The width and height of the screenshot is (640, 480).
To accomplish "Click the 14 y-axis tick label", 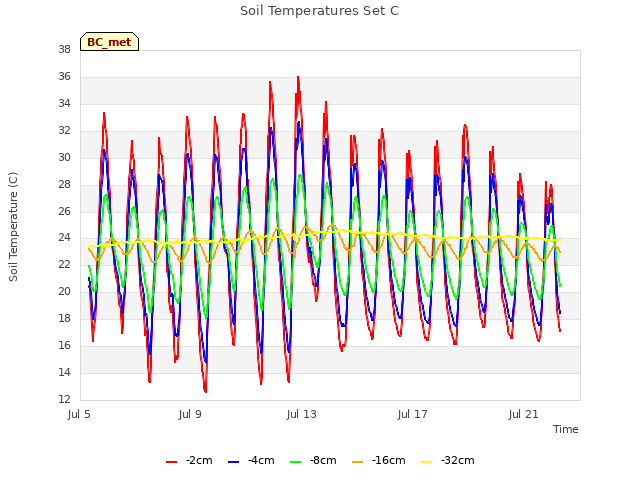I will 64,372.
